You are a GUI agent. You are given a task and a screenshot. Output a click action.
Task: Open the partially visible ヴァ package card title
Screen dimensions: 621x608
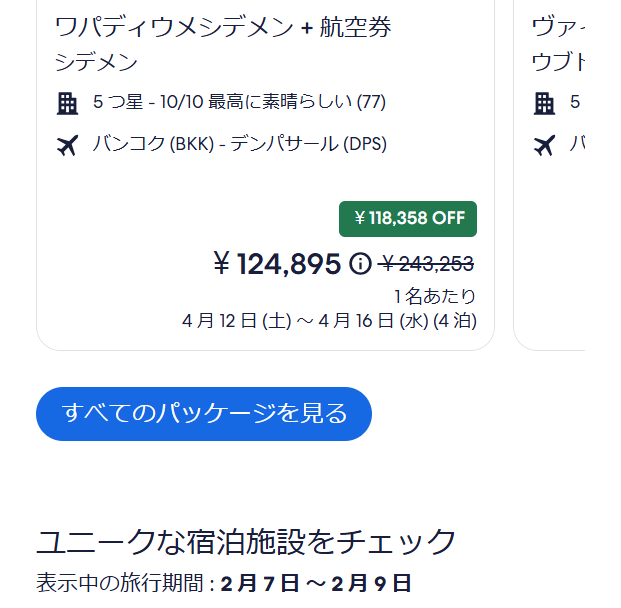point(558,27)
